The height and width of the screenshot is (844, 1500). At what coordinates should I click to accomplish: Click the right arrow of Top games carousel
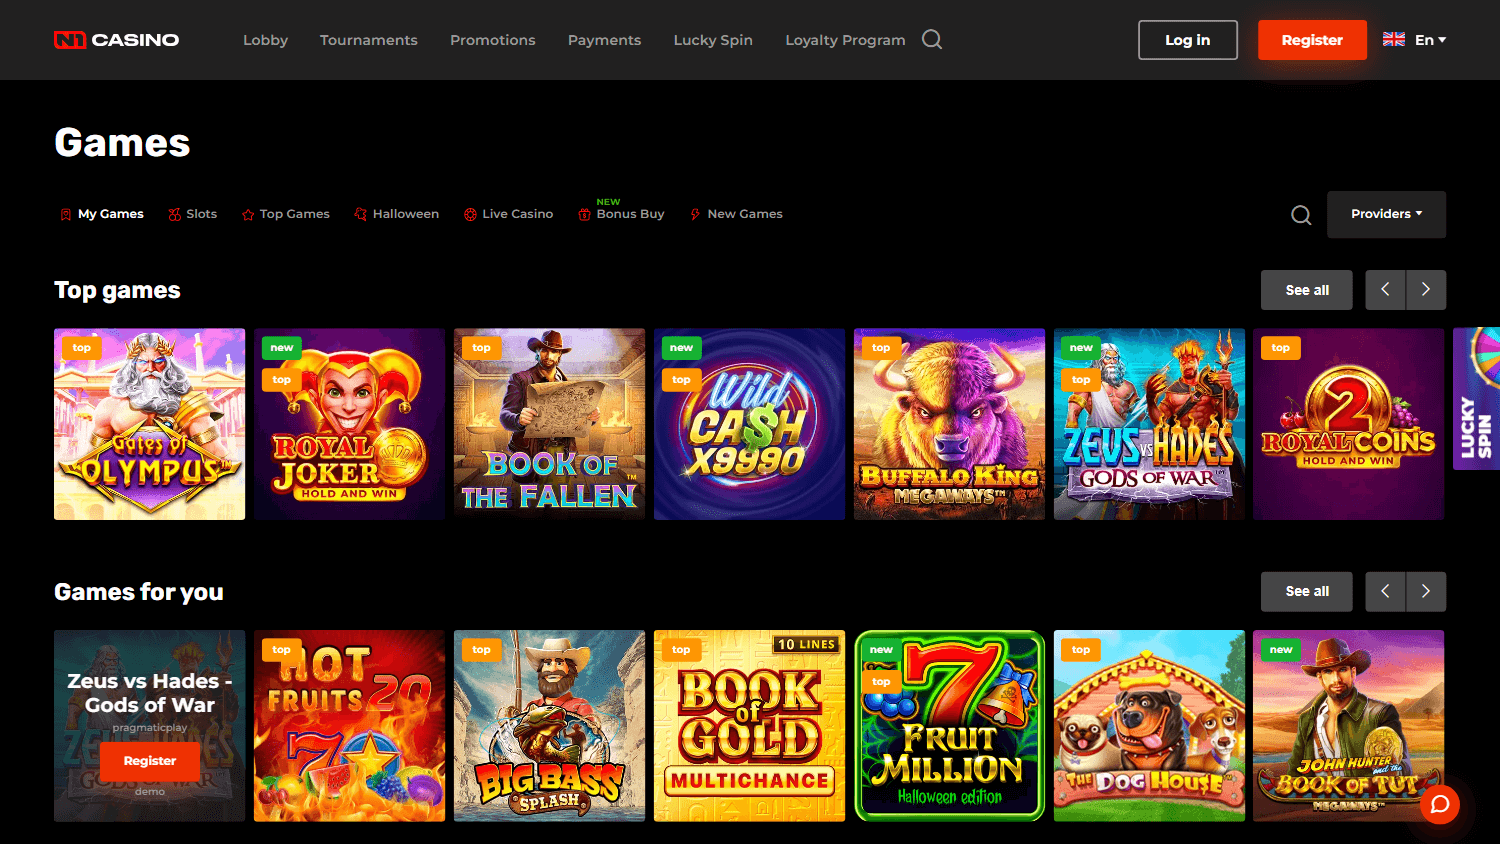pyautogui.click(x=1426, y=290)
